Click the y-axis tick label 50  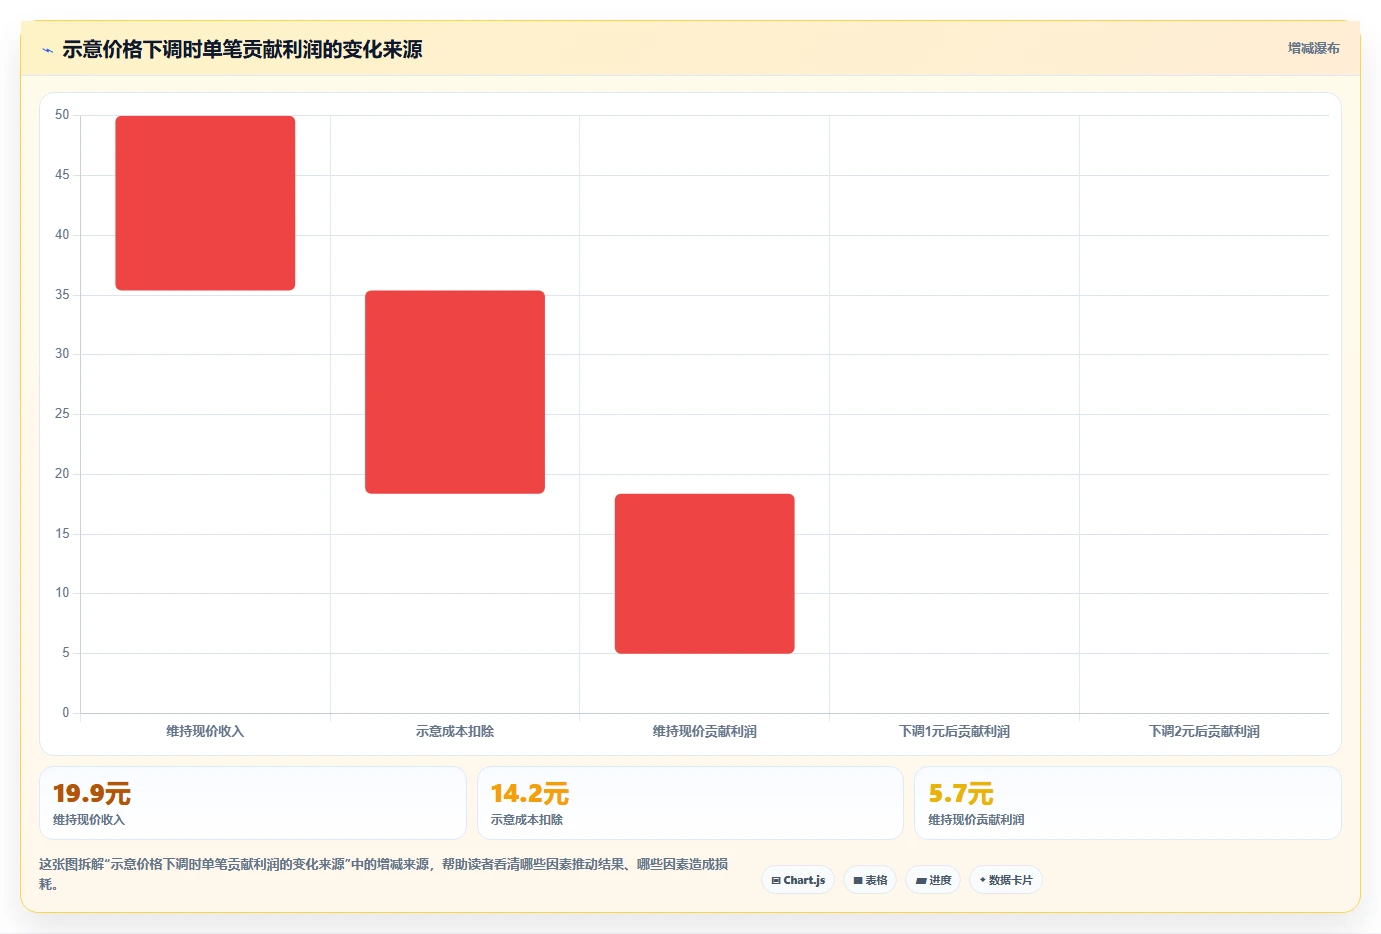pyautogui.click(x=62, y=115)
